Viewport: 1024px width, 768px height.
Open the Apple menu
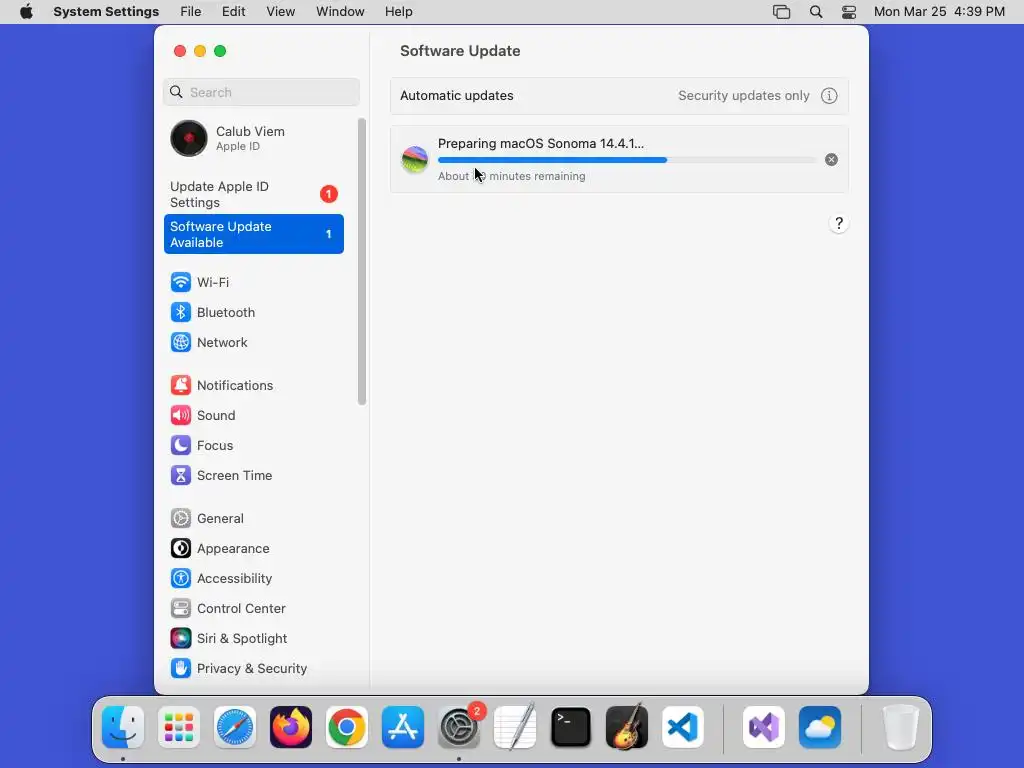coord(26,12)
